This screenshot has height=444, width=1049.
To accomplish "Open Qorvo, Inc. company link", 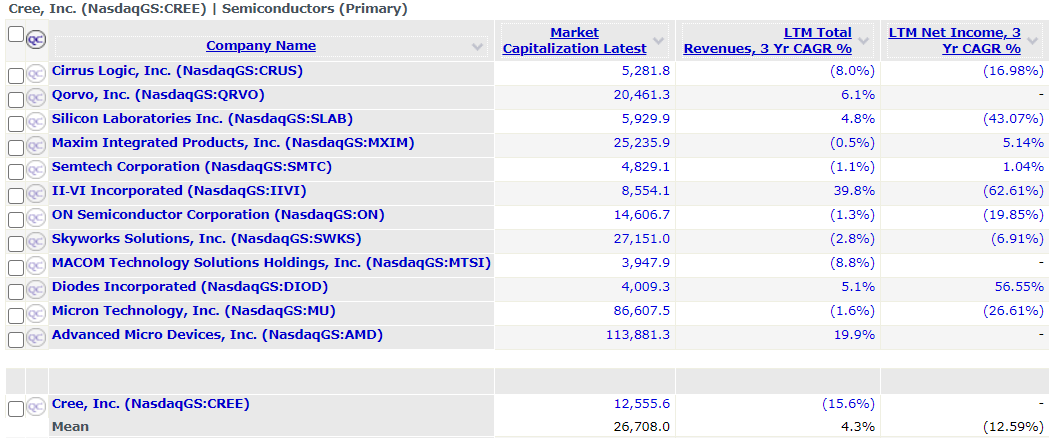I will (158, 94).
